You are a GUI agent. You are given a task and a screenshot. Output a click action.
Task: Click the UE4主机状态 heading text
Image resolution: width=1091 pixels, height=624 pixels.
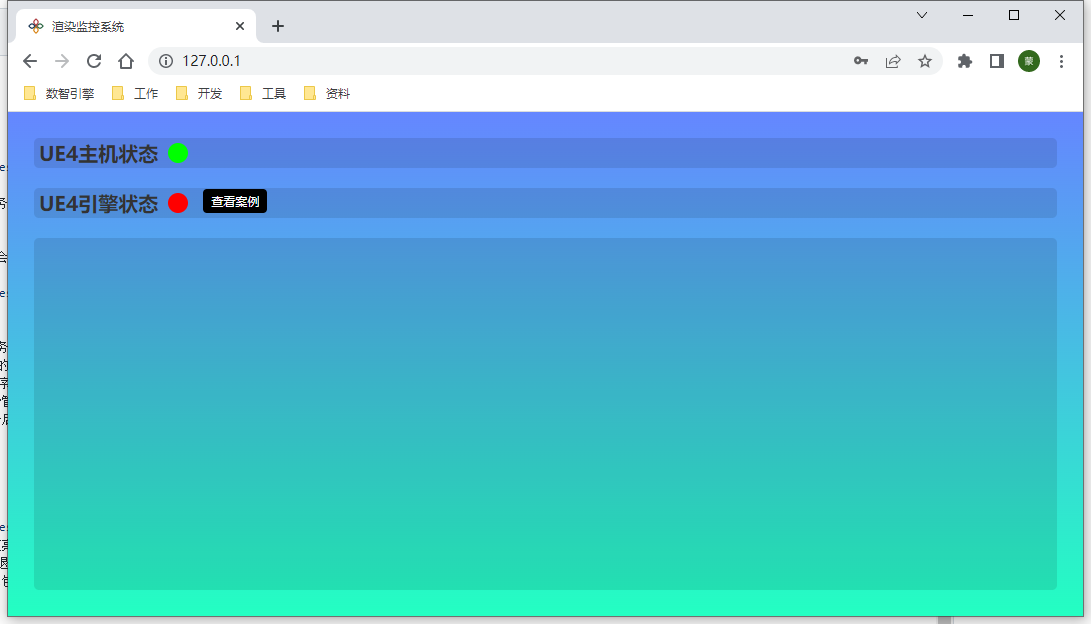99,154
